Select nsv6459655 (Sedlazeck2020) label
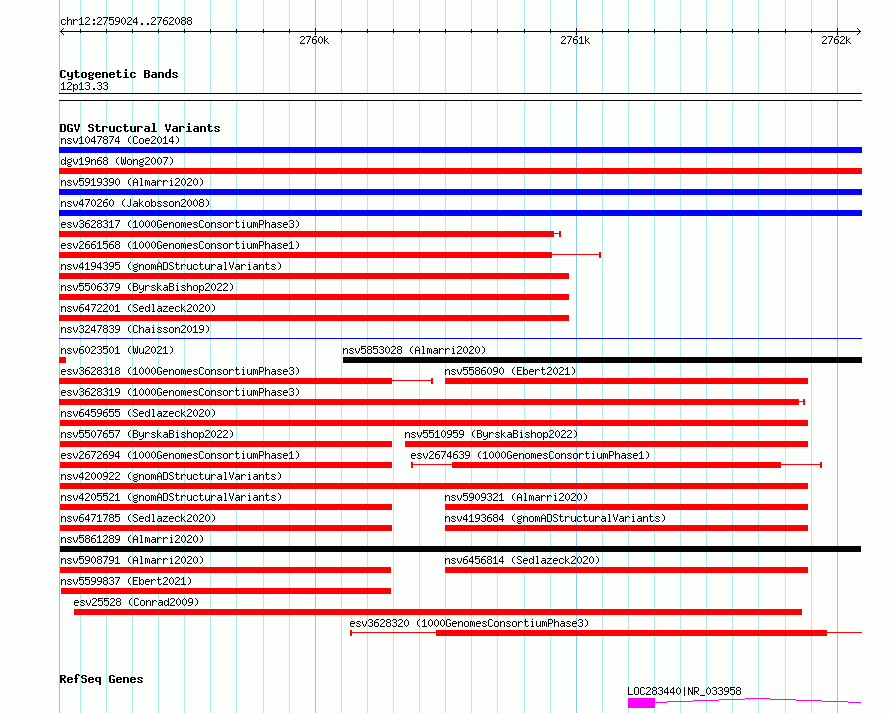Image resolution: width=890 pixels, height=713 pixels. (138, 413)
